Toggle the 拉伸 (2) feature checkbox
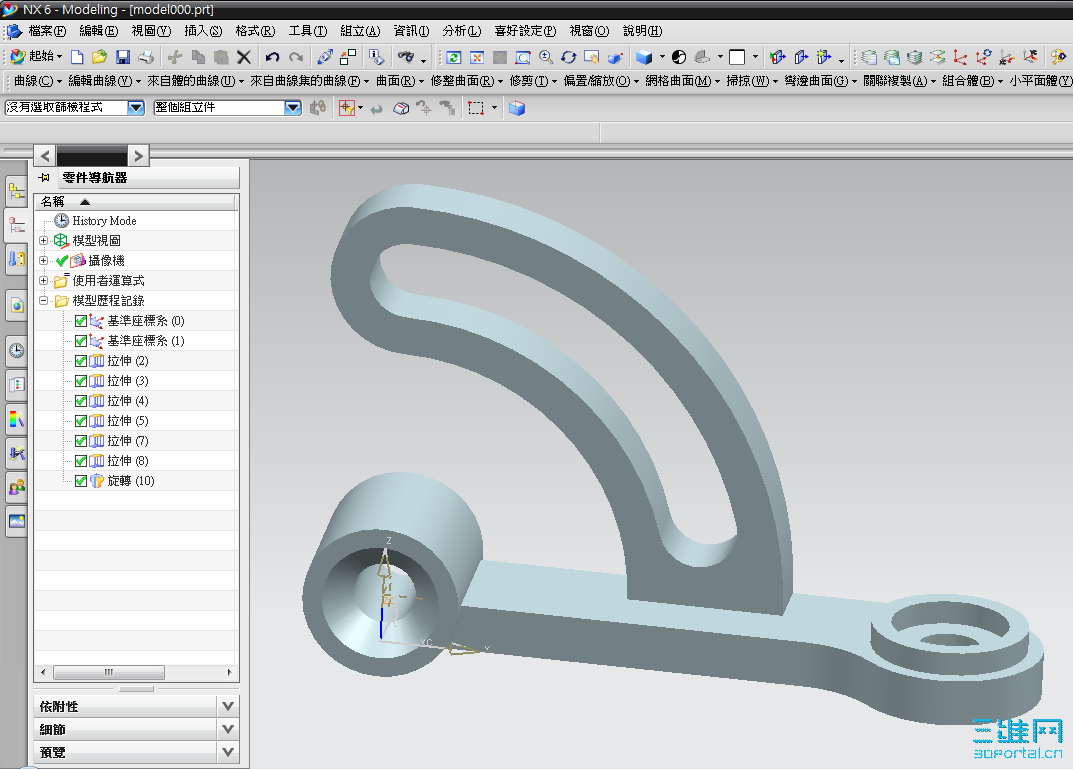This screenshot has width=1073, height=769. 81,361
